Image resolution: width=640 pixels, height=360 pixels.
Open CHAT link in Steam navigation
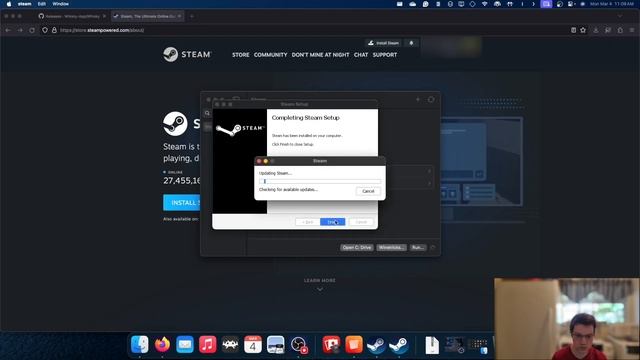(361, 55)
